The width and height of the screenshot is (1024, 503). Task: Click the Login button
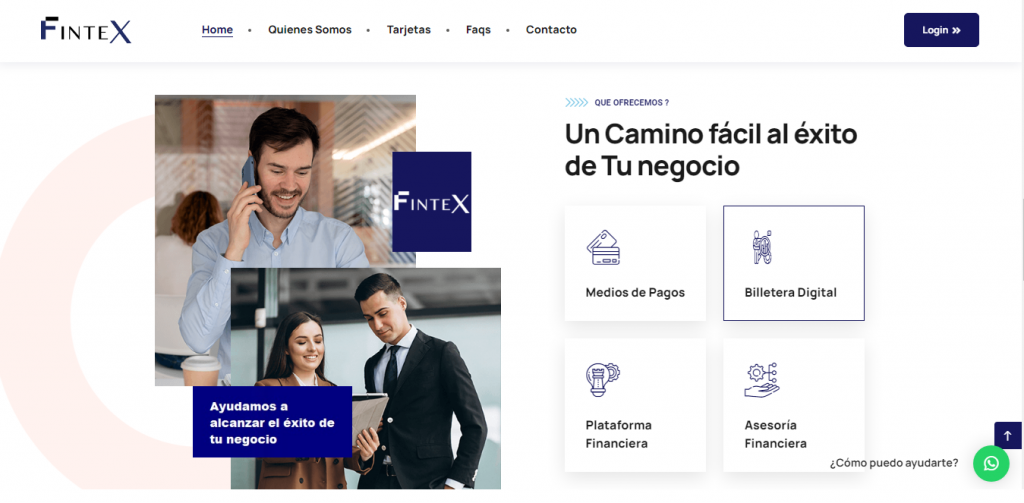[941, 30]
